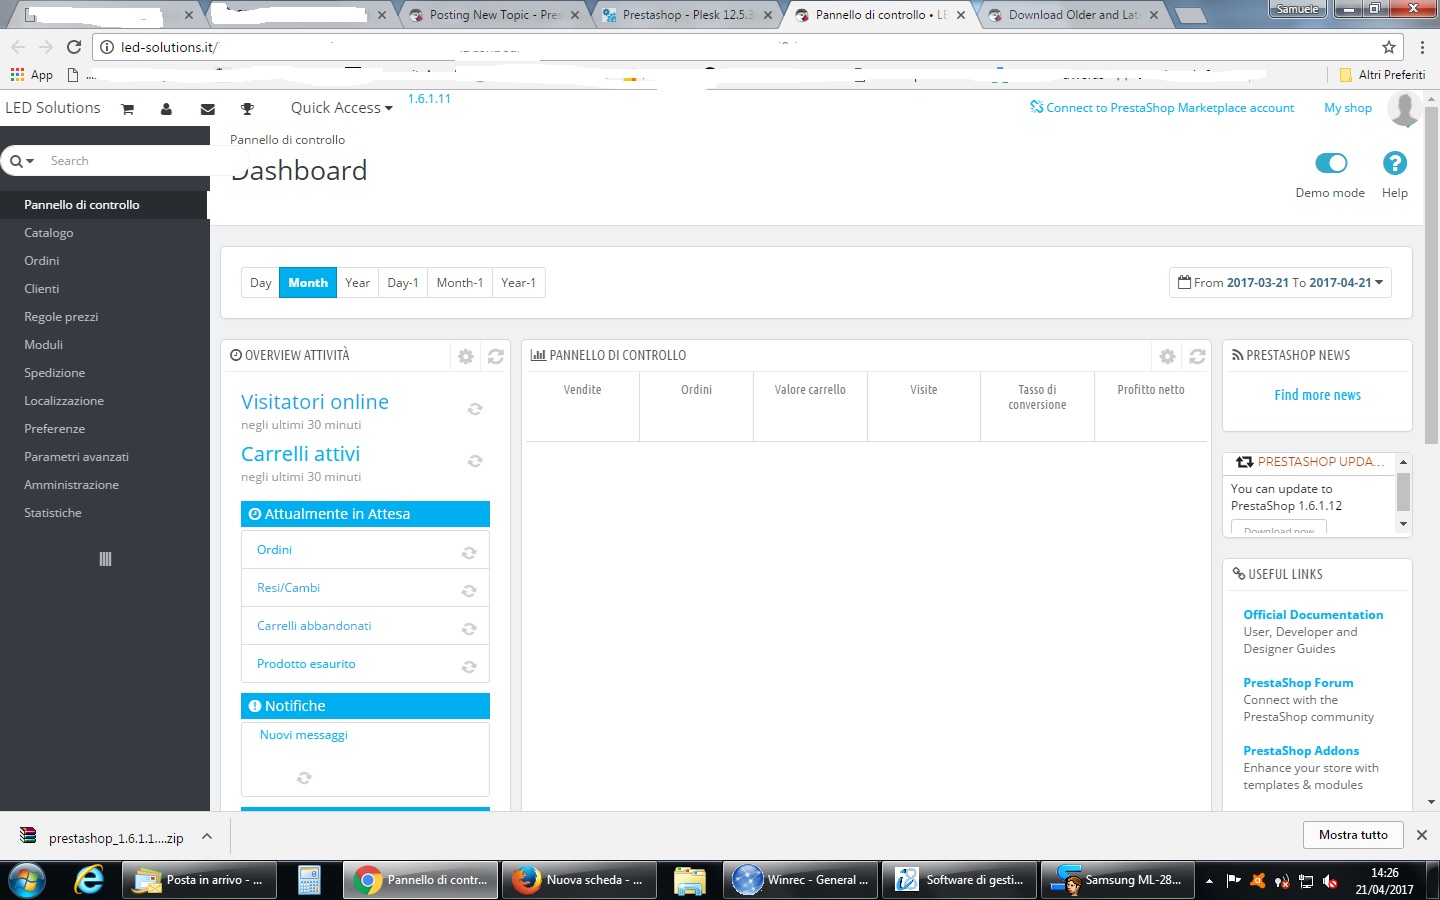Screen dimensions: 1440x900
Task: Open the Official Documentation link
Action: 1313,615
